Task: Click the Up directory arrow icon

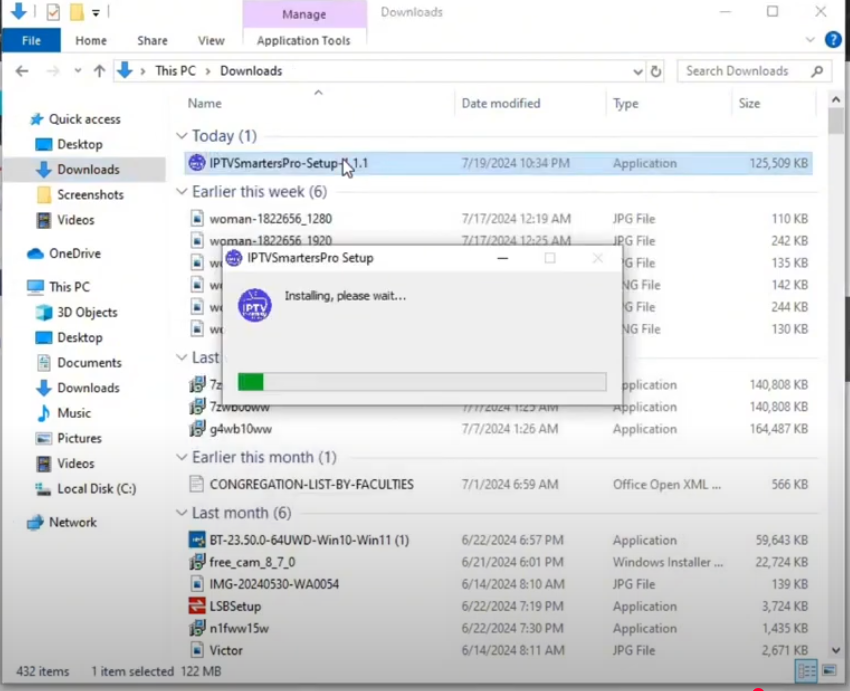Action: pyautogui.click(x=99, y=71)
